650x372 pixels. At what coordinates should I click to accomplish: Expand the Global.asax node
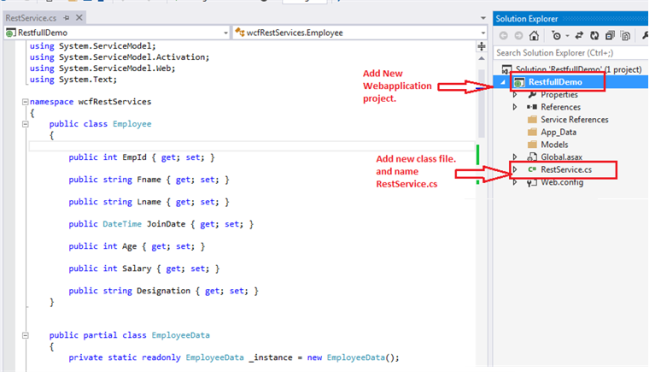tap(515, 157)
